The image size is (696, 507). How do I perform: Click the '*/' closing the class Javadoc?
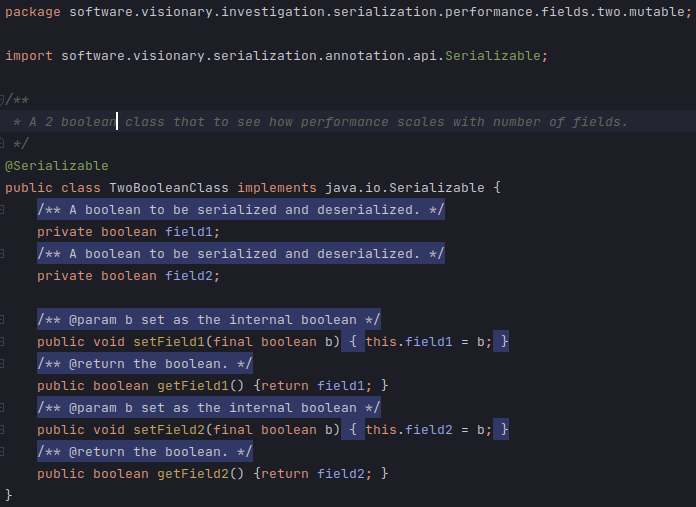[x=21, y=143]
